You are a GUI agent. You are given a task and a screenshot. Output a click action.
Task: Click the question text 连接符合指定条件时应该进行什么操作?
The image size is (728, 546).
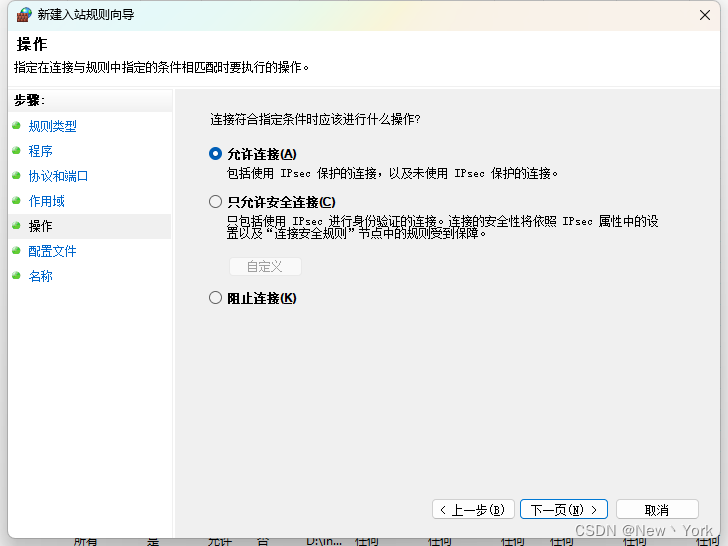coord(315,119)
